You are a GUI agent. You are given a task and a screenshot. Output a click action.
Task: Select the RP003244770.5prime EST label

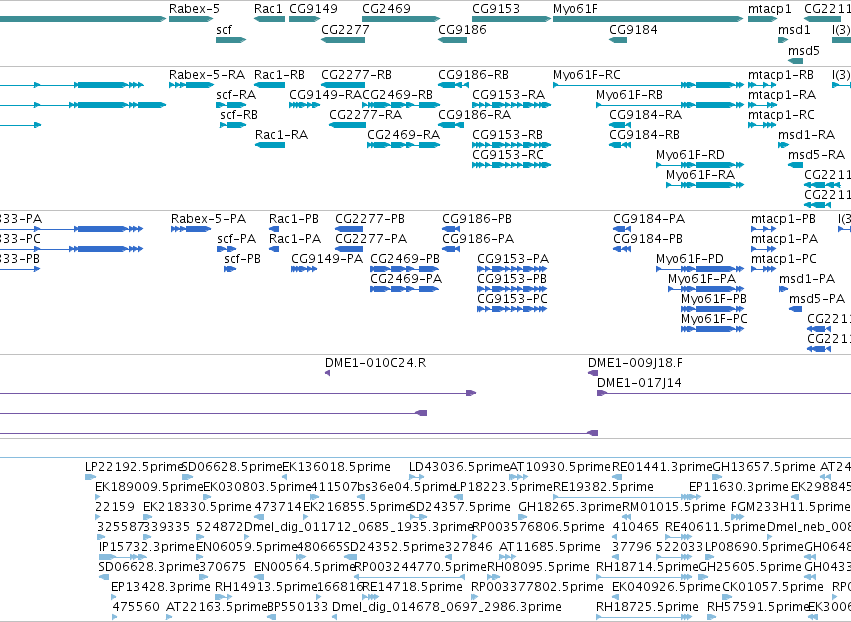coord(421,567)
